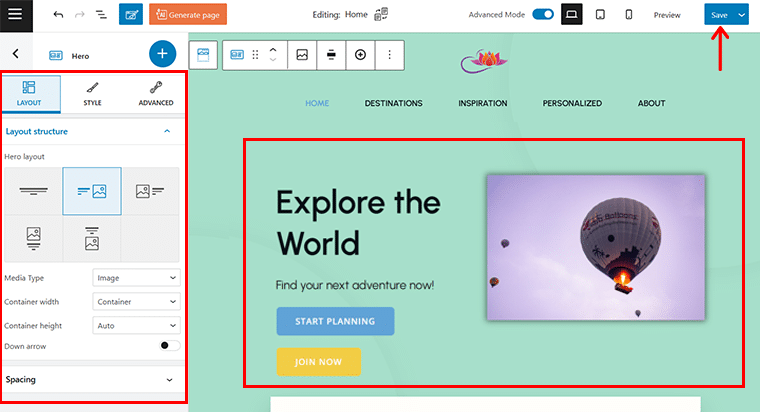This screenshot has height=412, width=760.
Task: Add a new block with plus button
Action: 162,54
